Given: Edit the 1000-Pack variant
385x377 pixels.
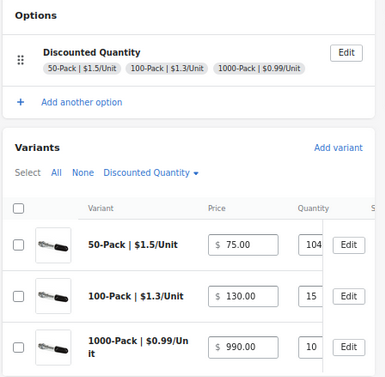Looking at the screenshot, I should pyautogui.click(x=349, y=347).
